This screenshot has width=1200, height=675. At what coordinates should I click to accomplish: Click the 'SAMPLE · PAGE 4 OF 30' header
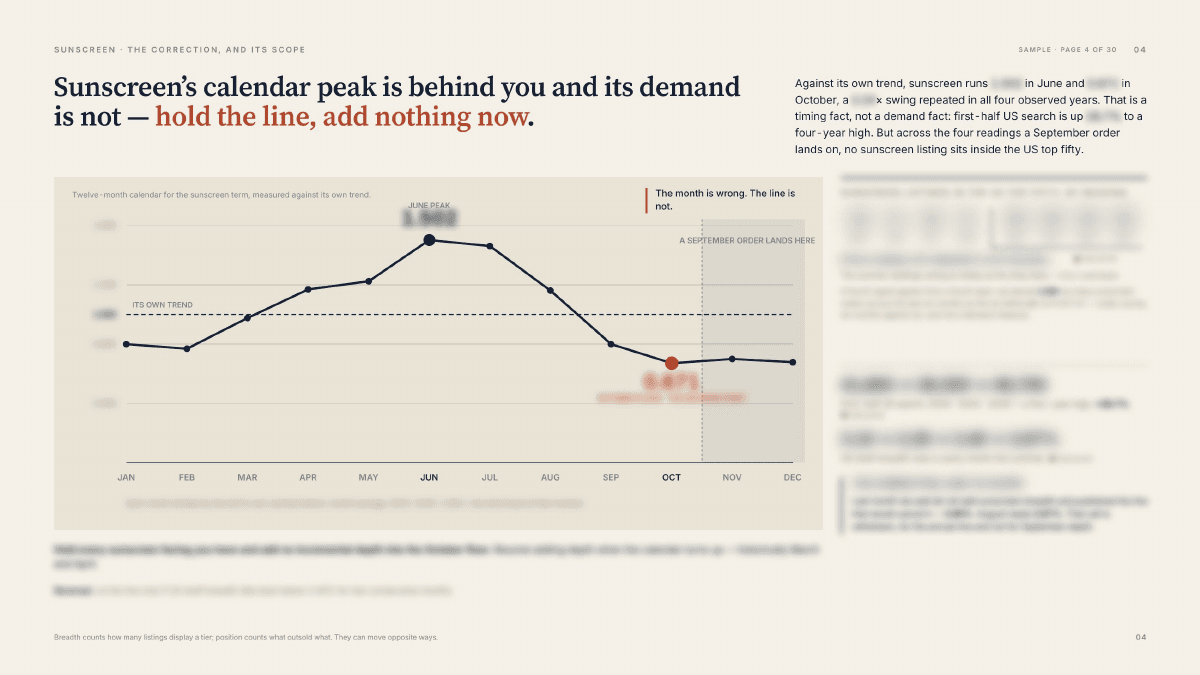point(1067,50)
